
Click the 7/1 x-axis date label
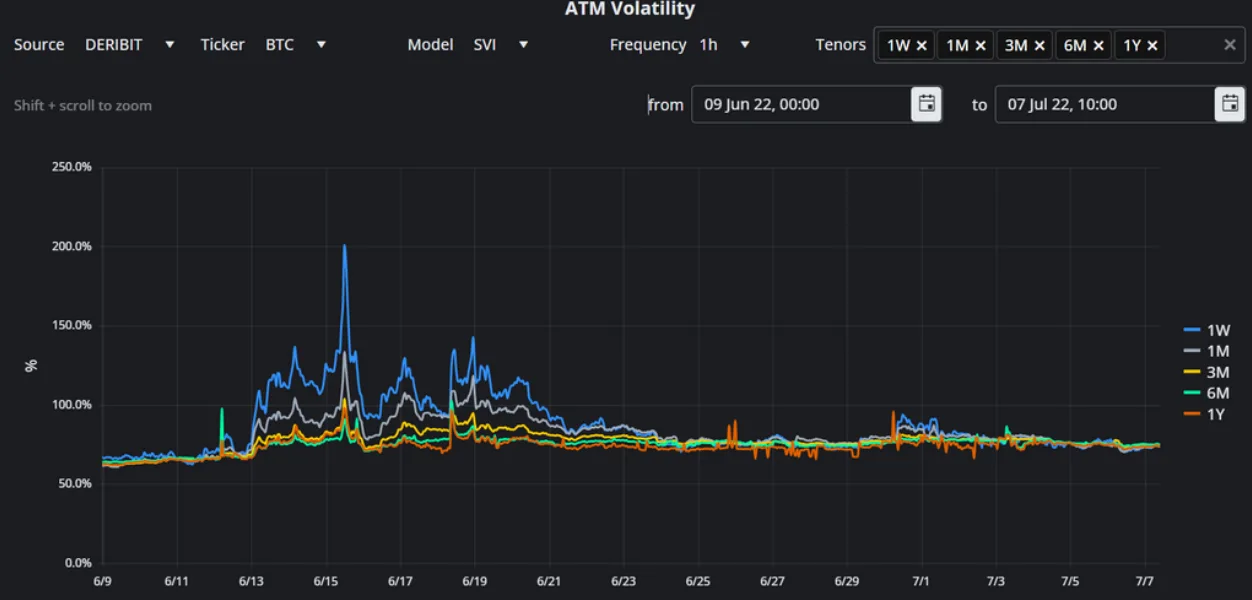(x=921, y=581)
